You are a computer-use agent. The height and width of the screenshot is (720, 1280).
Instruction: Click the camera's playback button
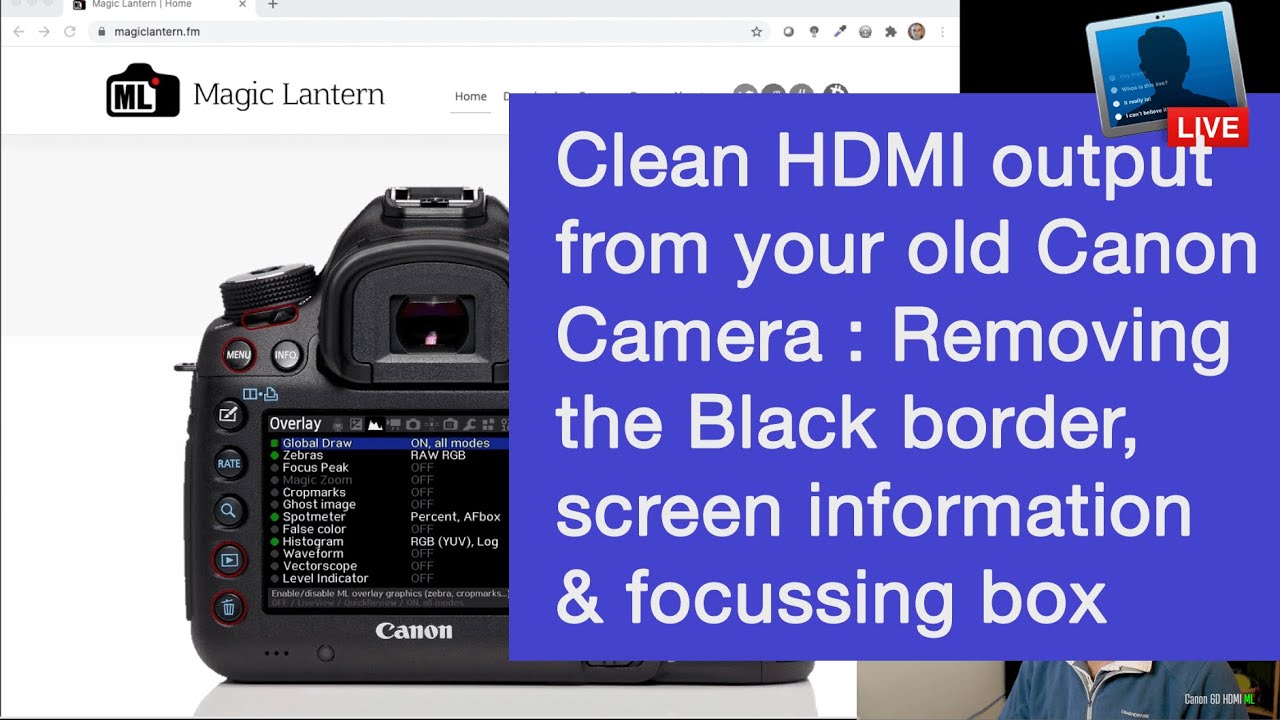point(229,560)
